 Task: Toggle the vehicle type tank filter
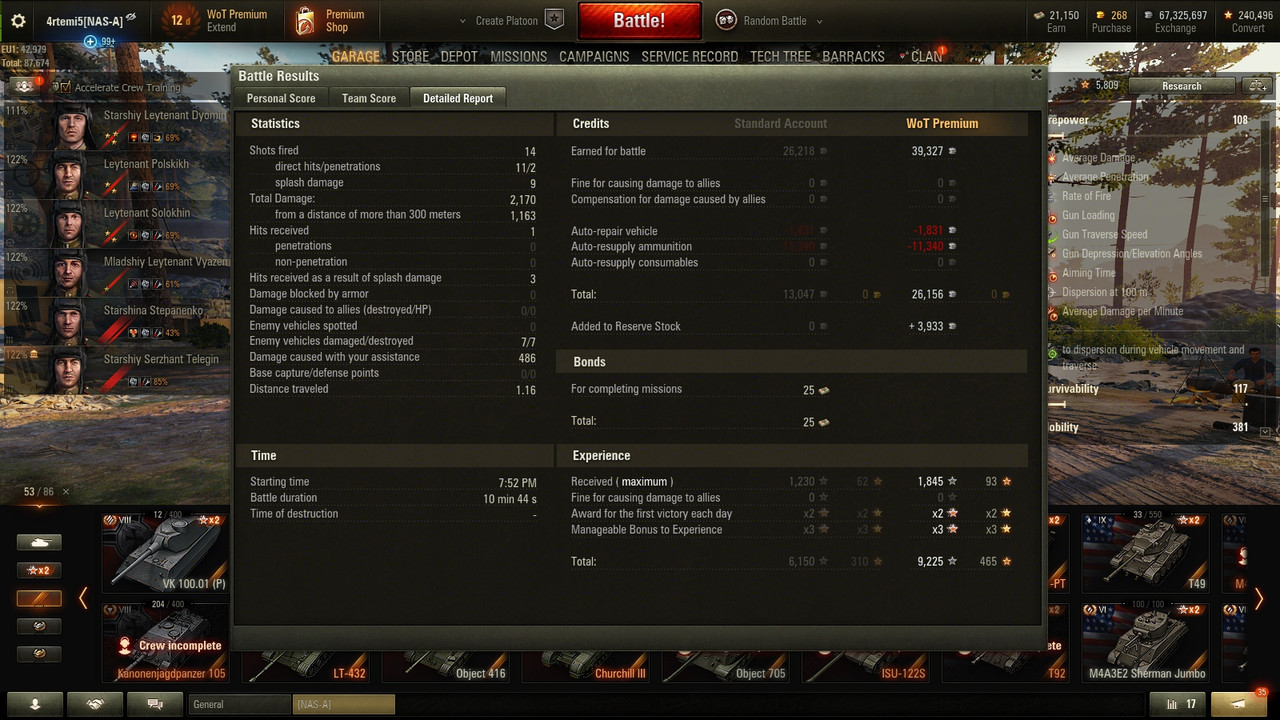pyautogui.click(x=39, y=542)
